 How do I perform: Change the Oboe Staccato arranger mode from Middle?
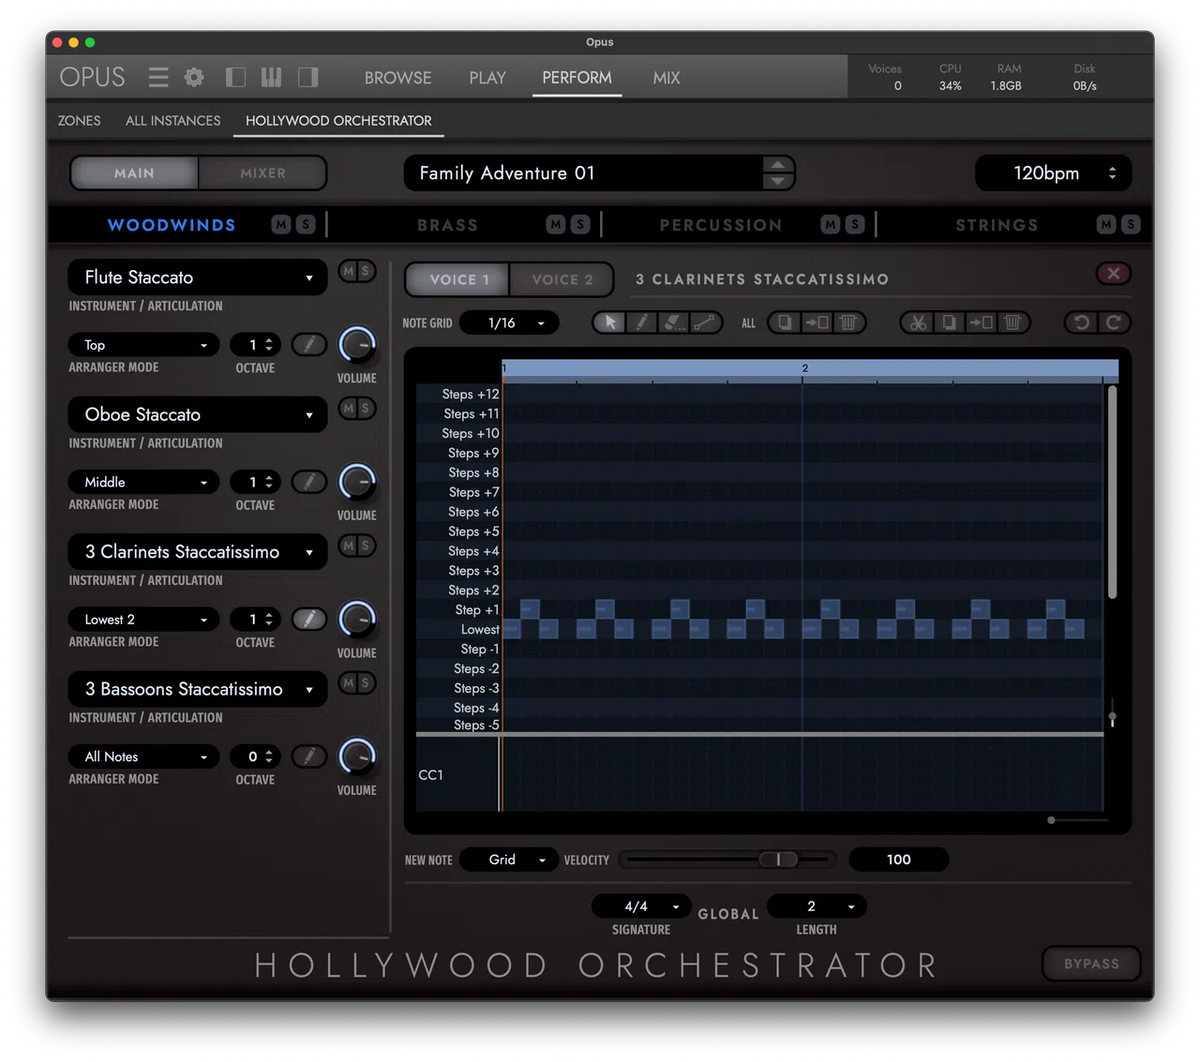(x=143, y=482)
